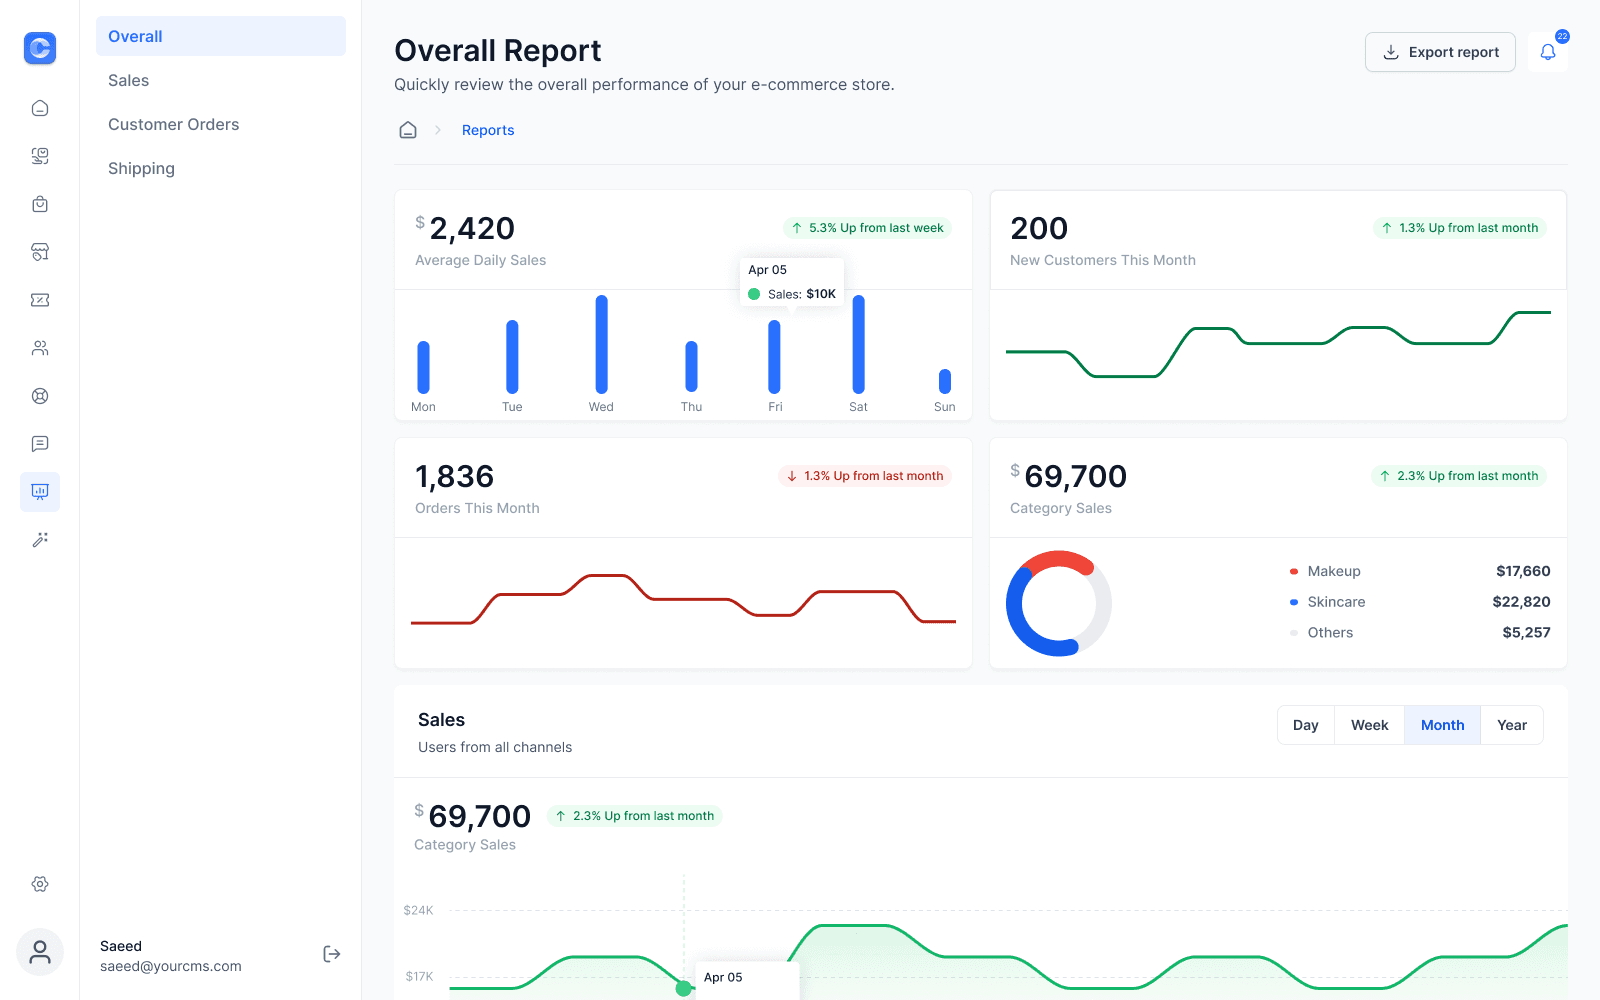Image resolution: width=1600 pixels, height=1000 pixels.
Task: Click the blue C app logo
Action: click(x=40, y=47)
